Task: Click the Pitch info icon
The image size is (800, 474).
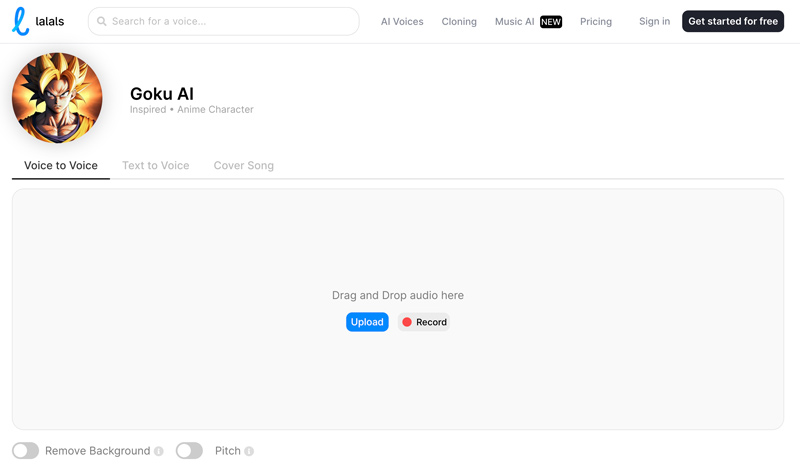Action: [x=249, y=451]
